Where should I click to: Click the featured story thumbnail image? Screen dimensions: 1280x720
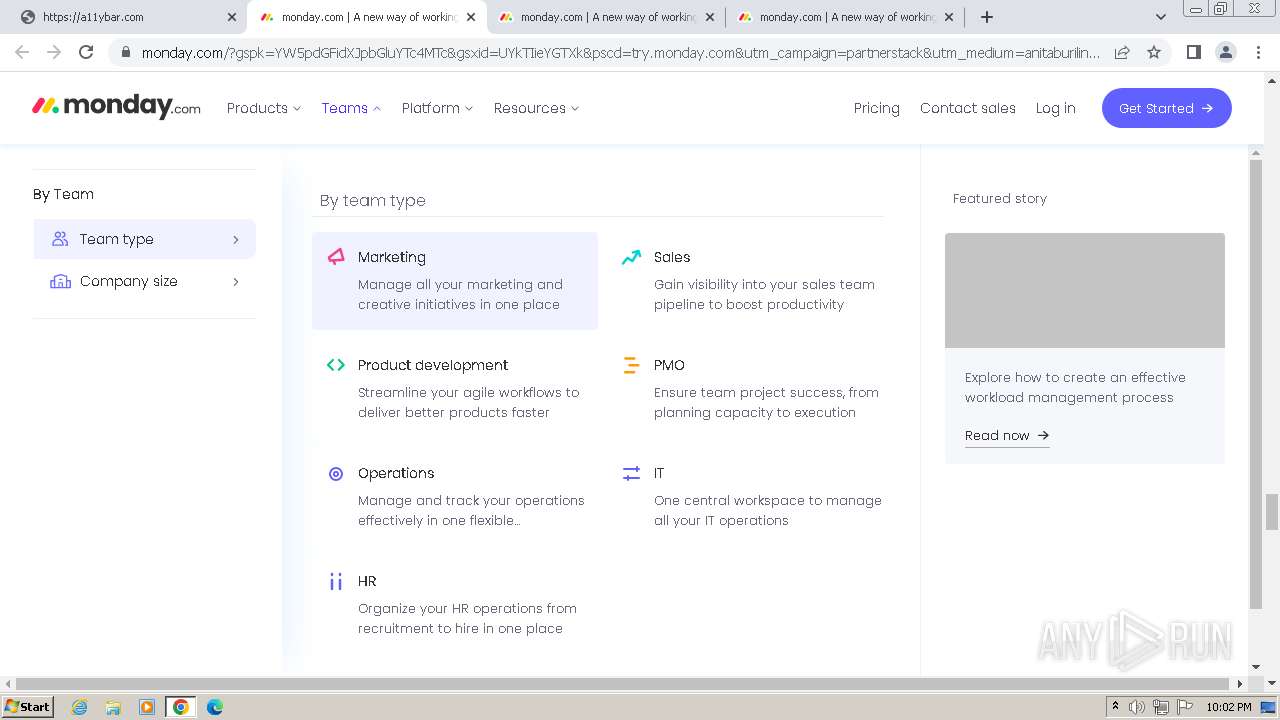coord(1085,290)
